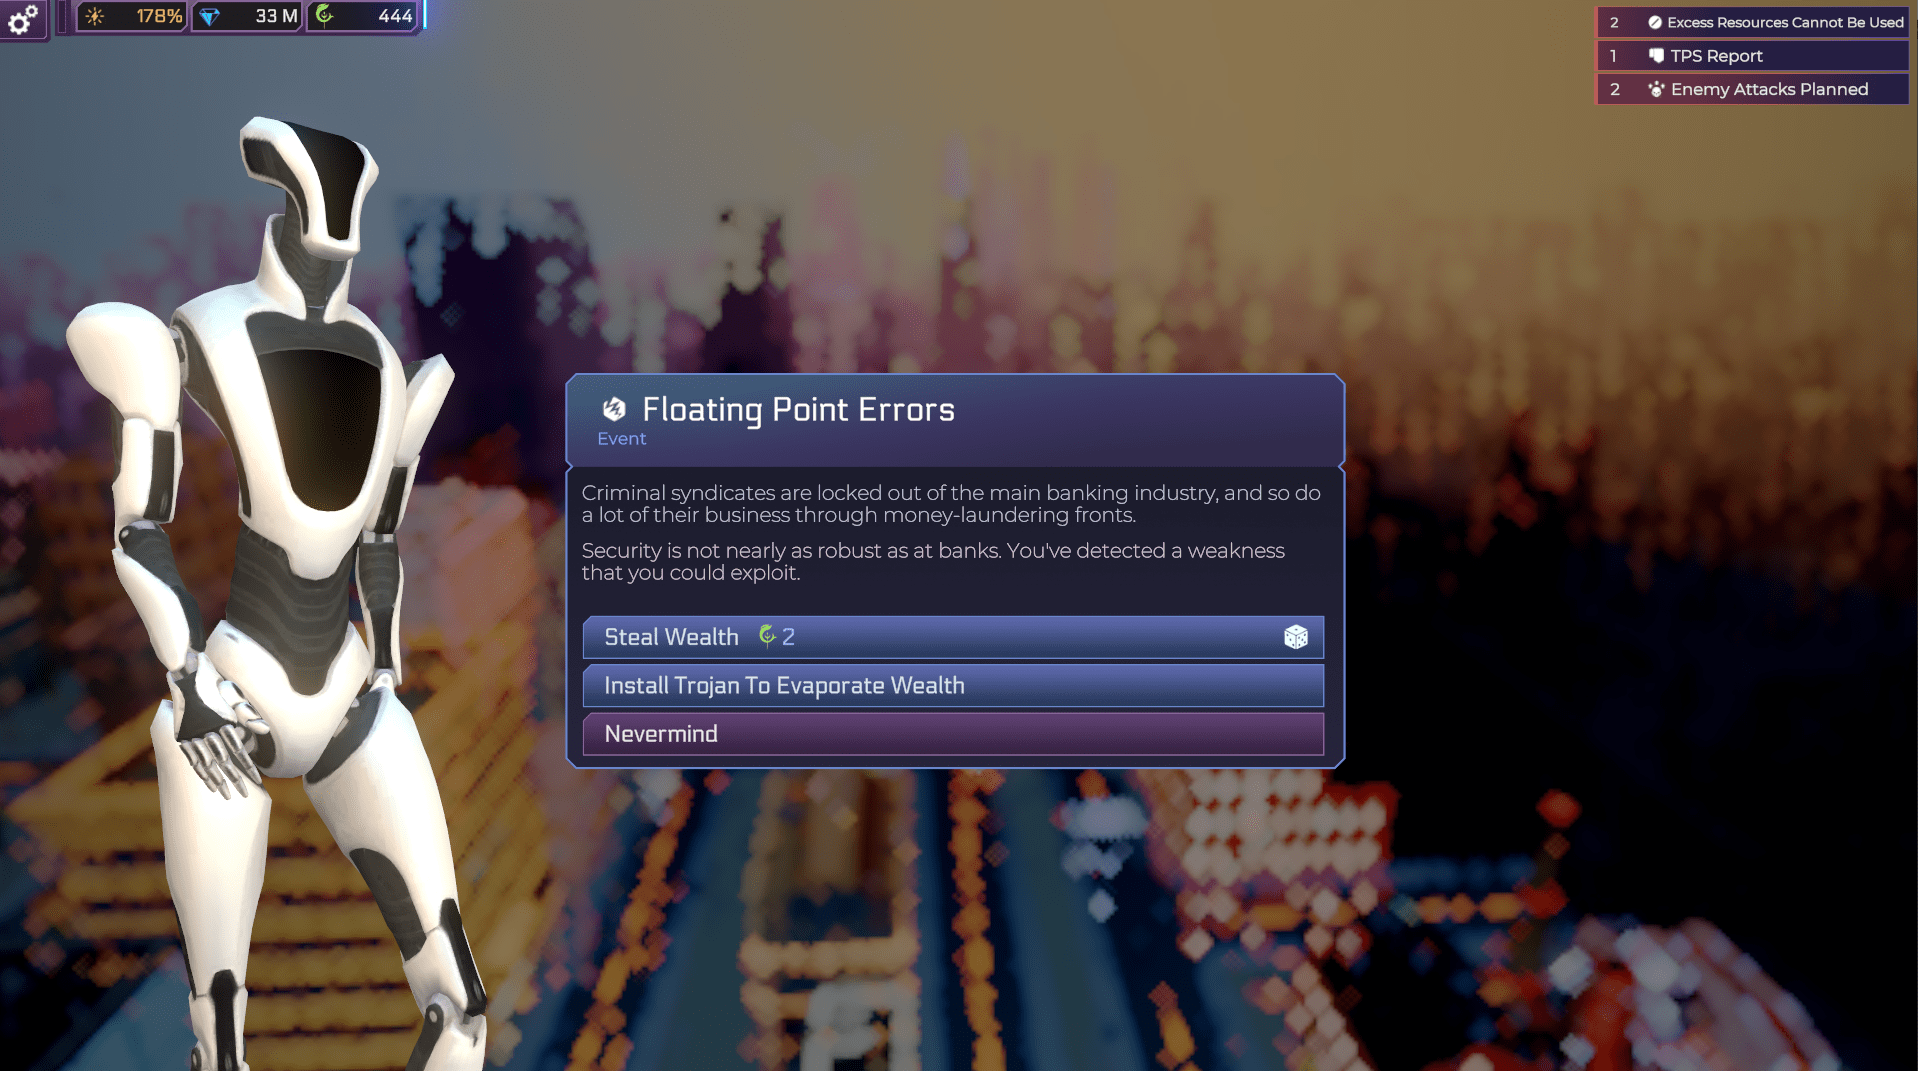
Task: Click the green swirl resource icon
Action: pyautogui.click(x=324, y=15)
